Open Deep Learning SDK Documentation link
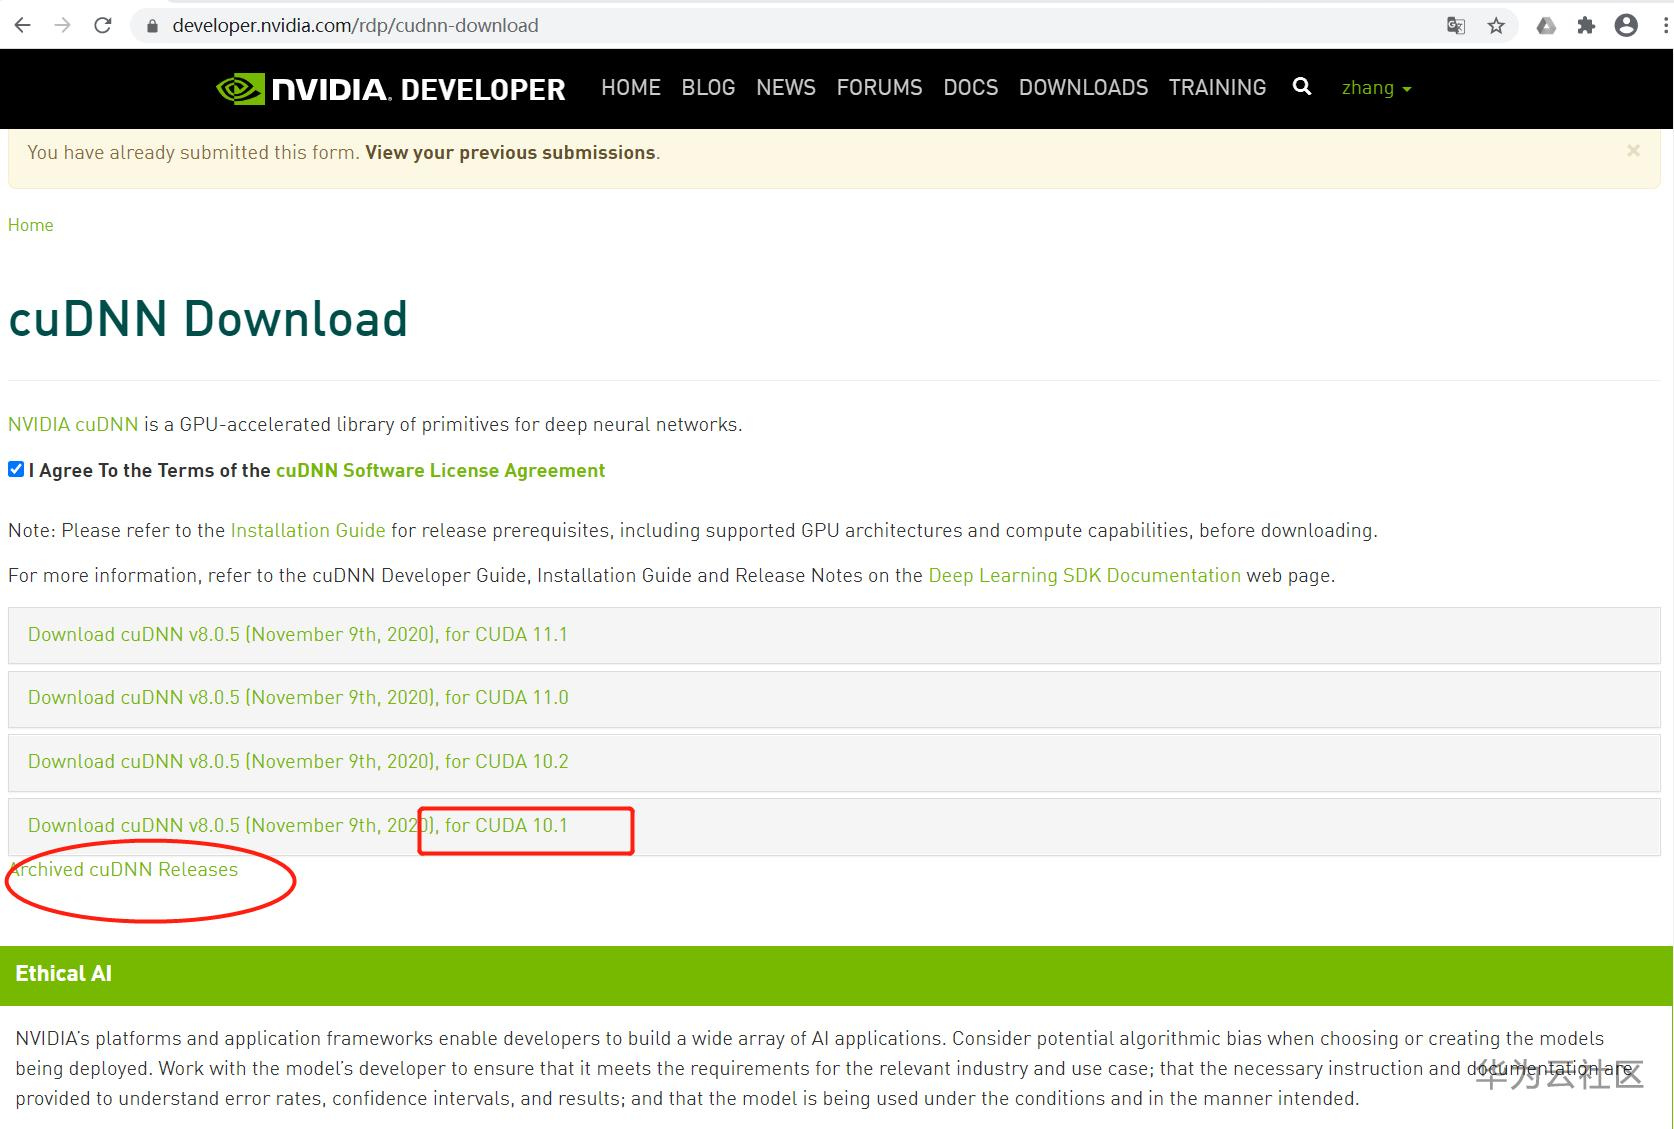The image size is (1674, 1129). [1085, 575]
